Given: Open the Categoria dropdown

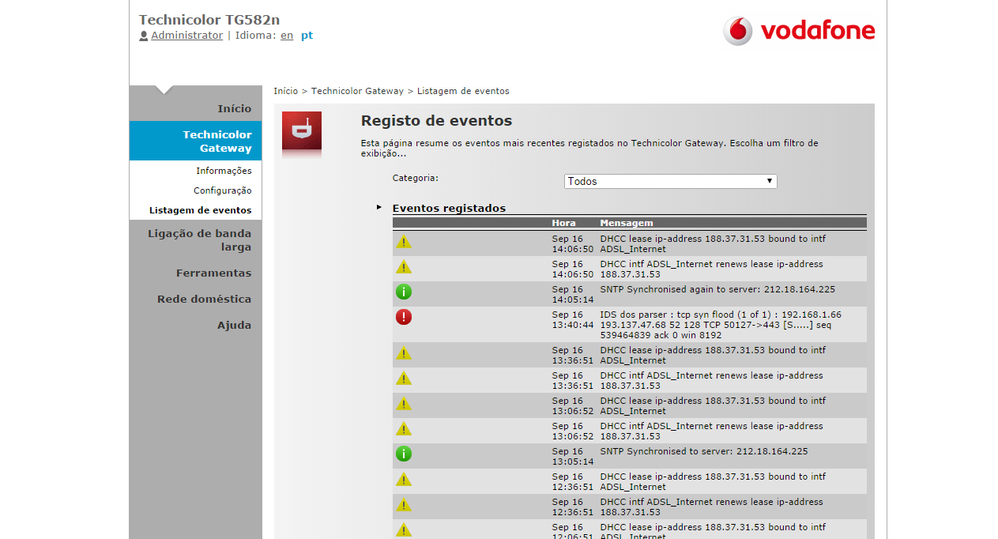Looking at the screenshot, I should pyautogui.click(x=670, y=181).
